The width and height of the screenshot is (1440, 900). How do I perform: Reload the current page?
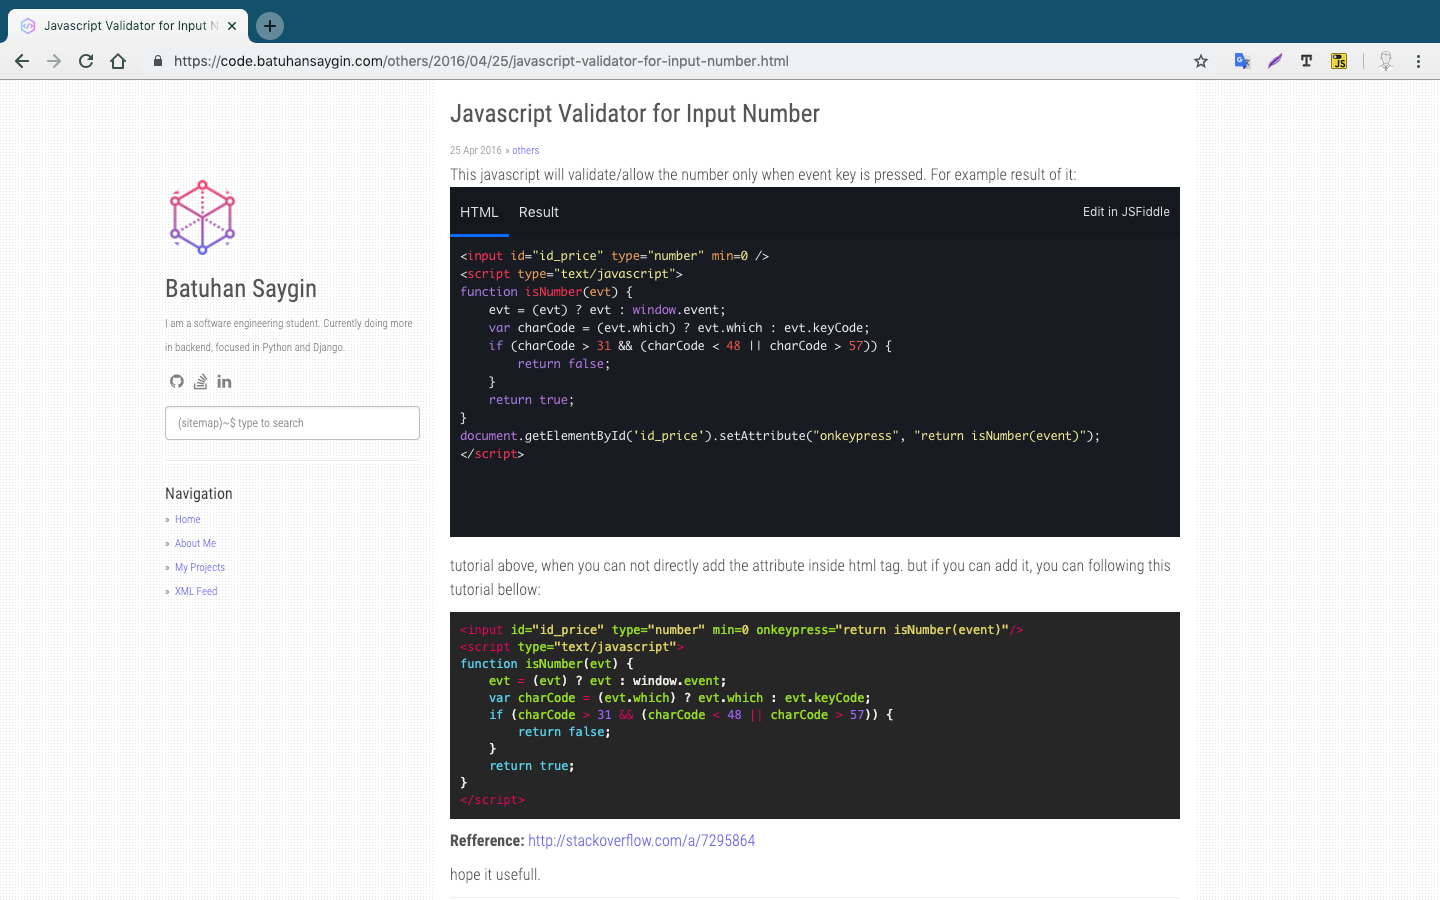86,61
